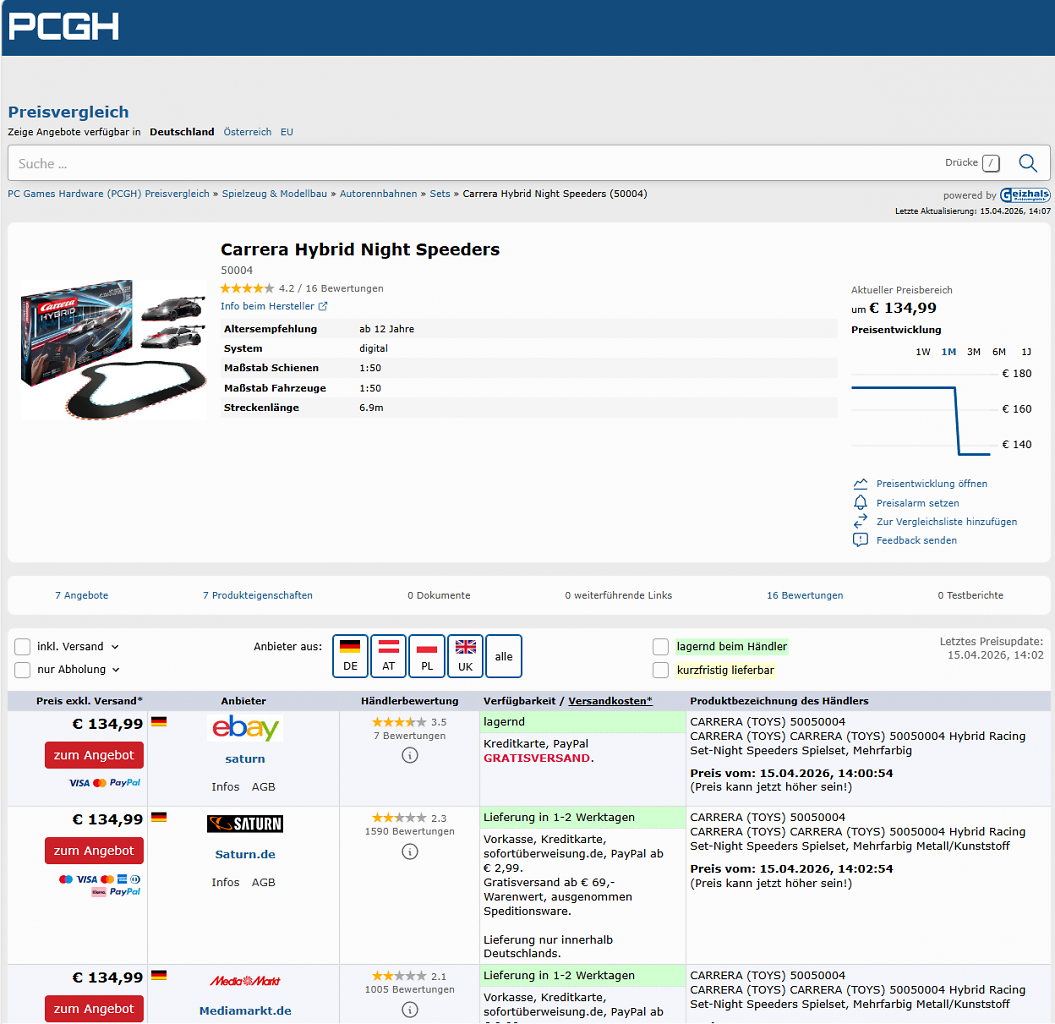This screenshot has width=1055, height=1024.
Task: Filter vendors by UK flag
Action: coord(465,656)
